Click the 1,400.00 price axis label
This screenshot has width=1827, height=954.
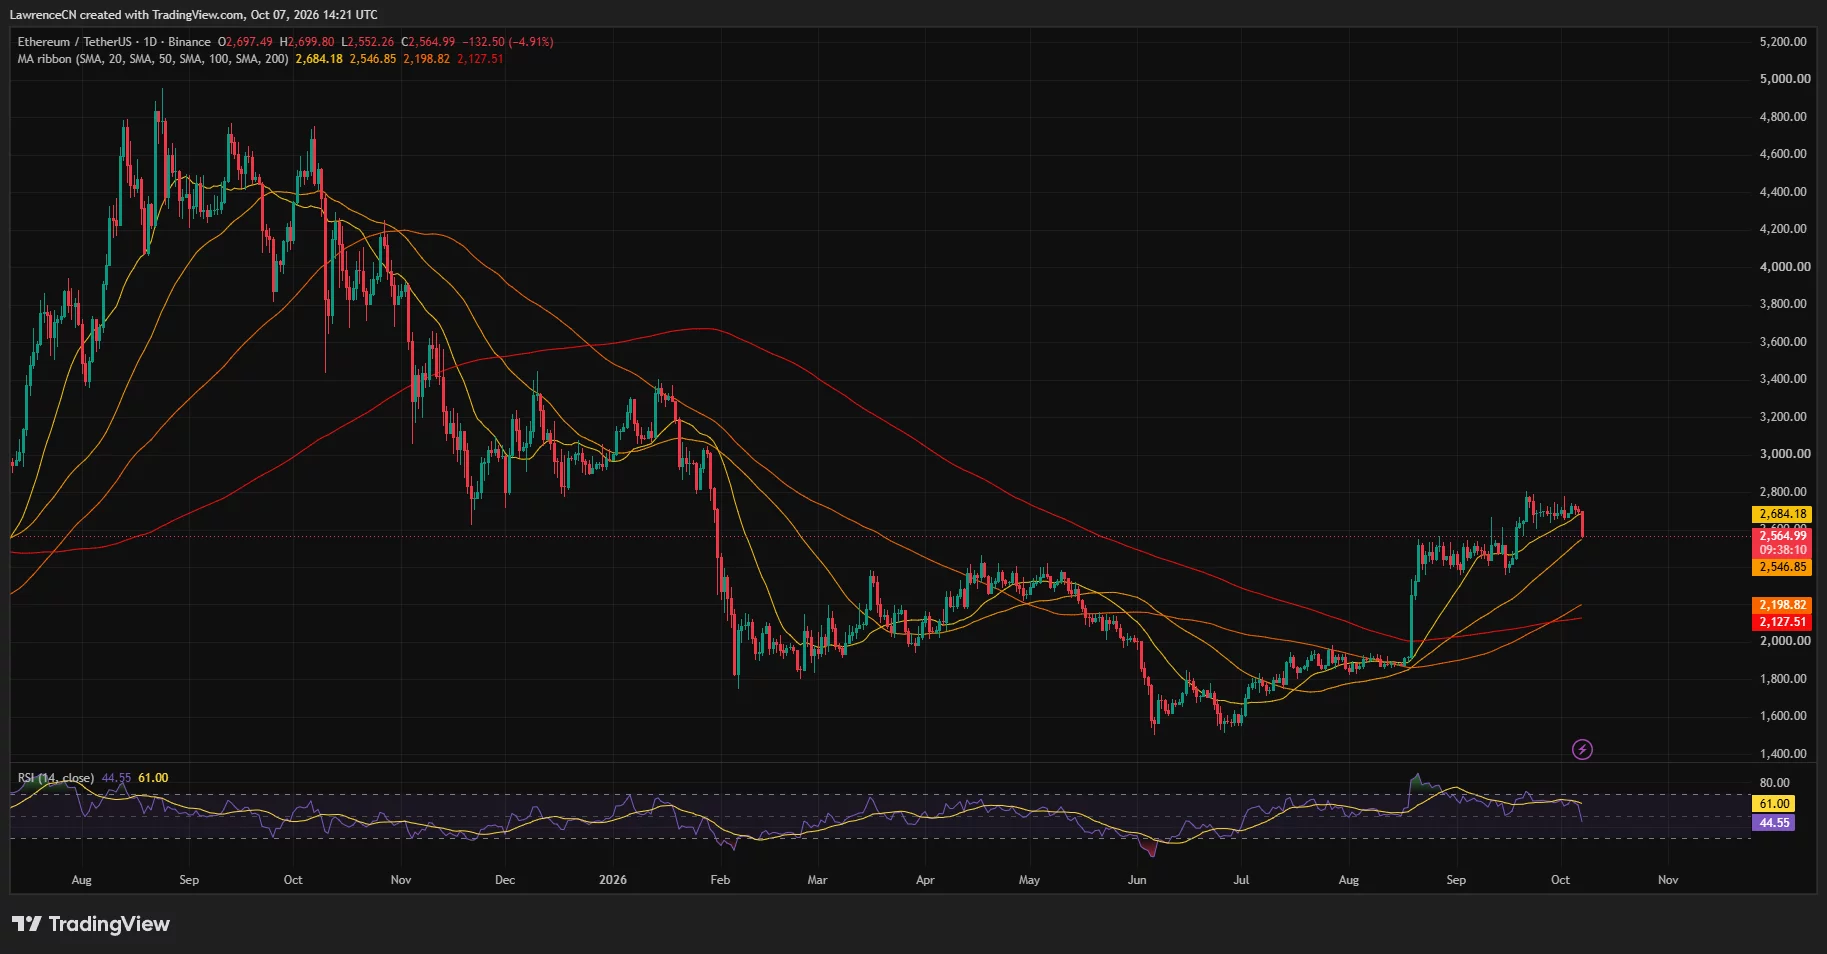tap(1783, 754)
